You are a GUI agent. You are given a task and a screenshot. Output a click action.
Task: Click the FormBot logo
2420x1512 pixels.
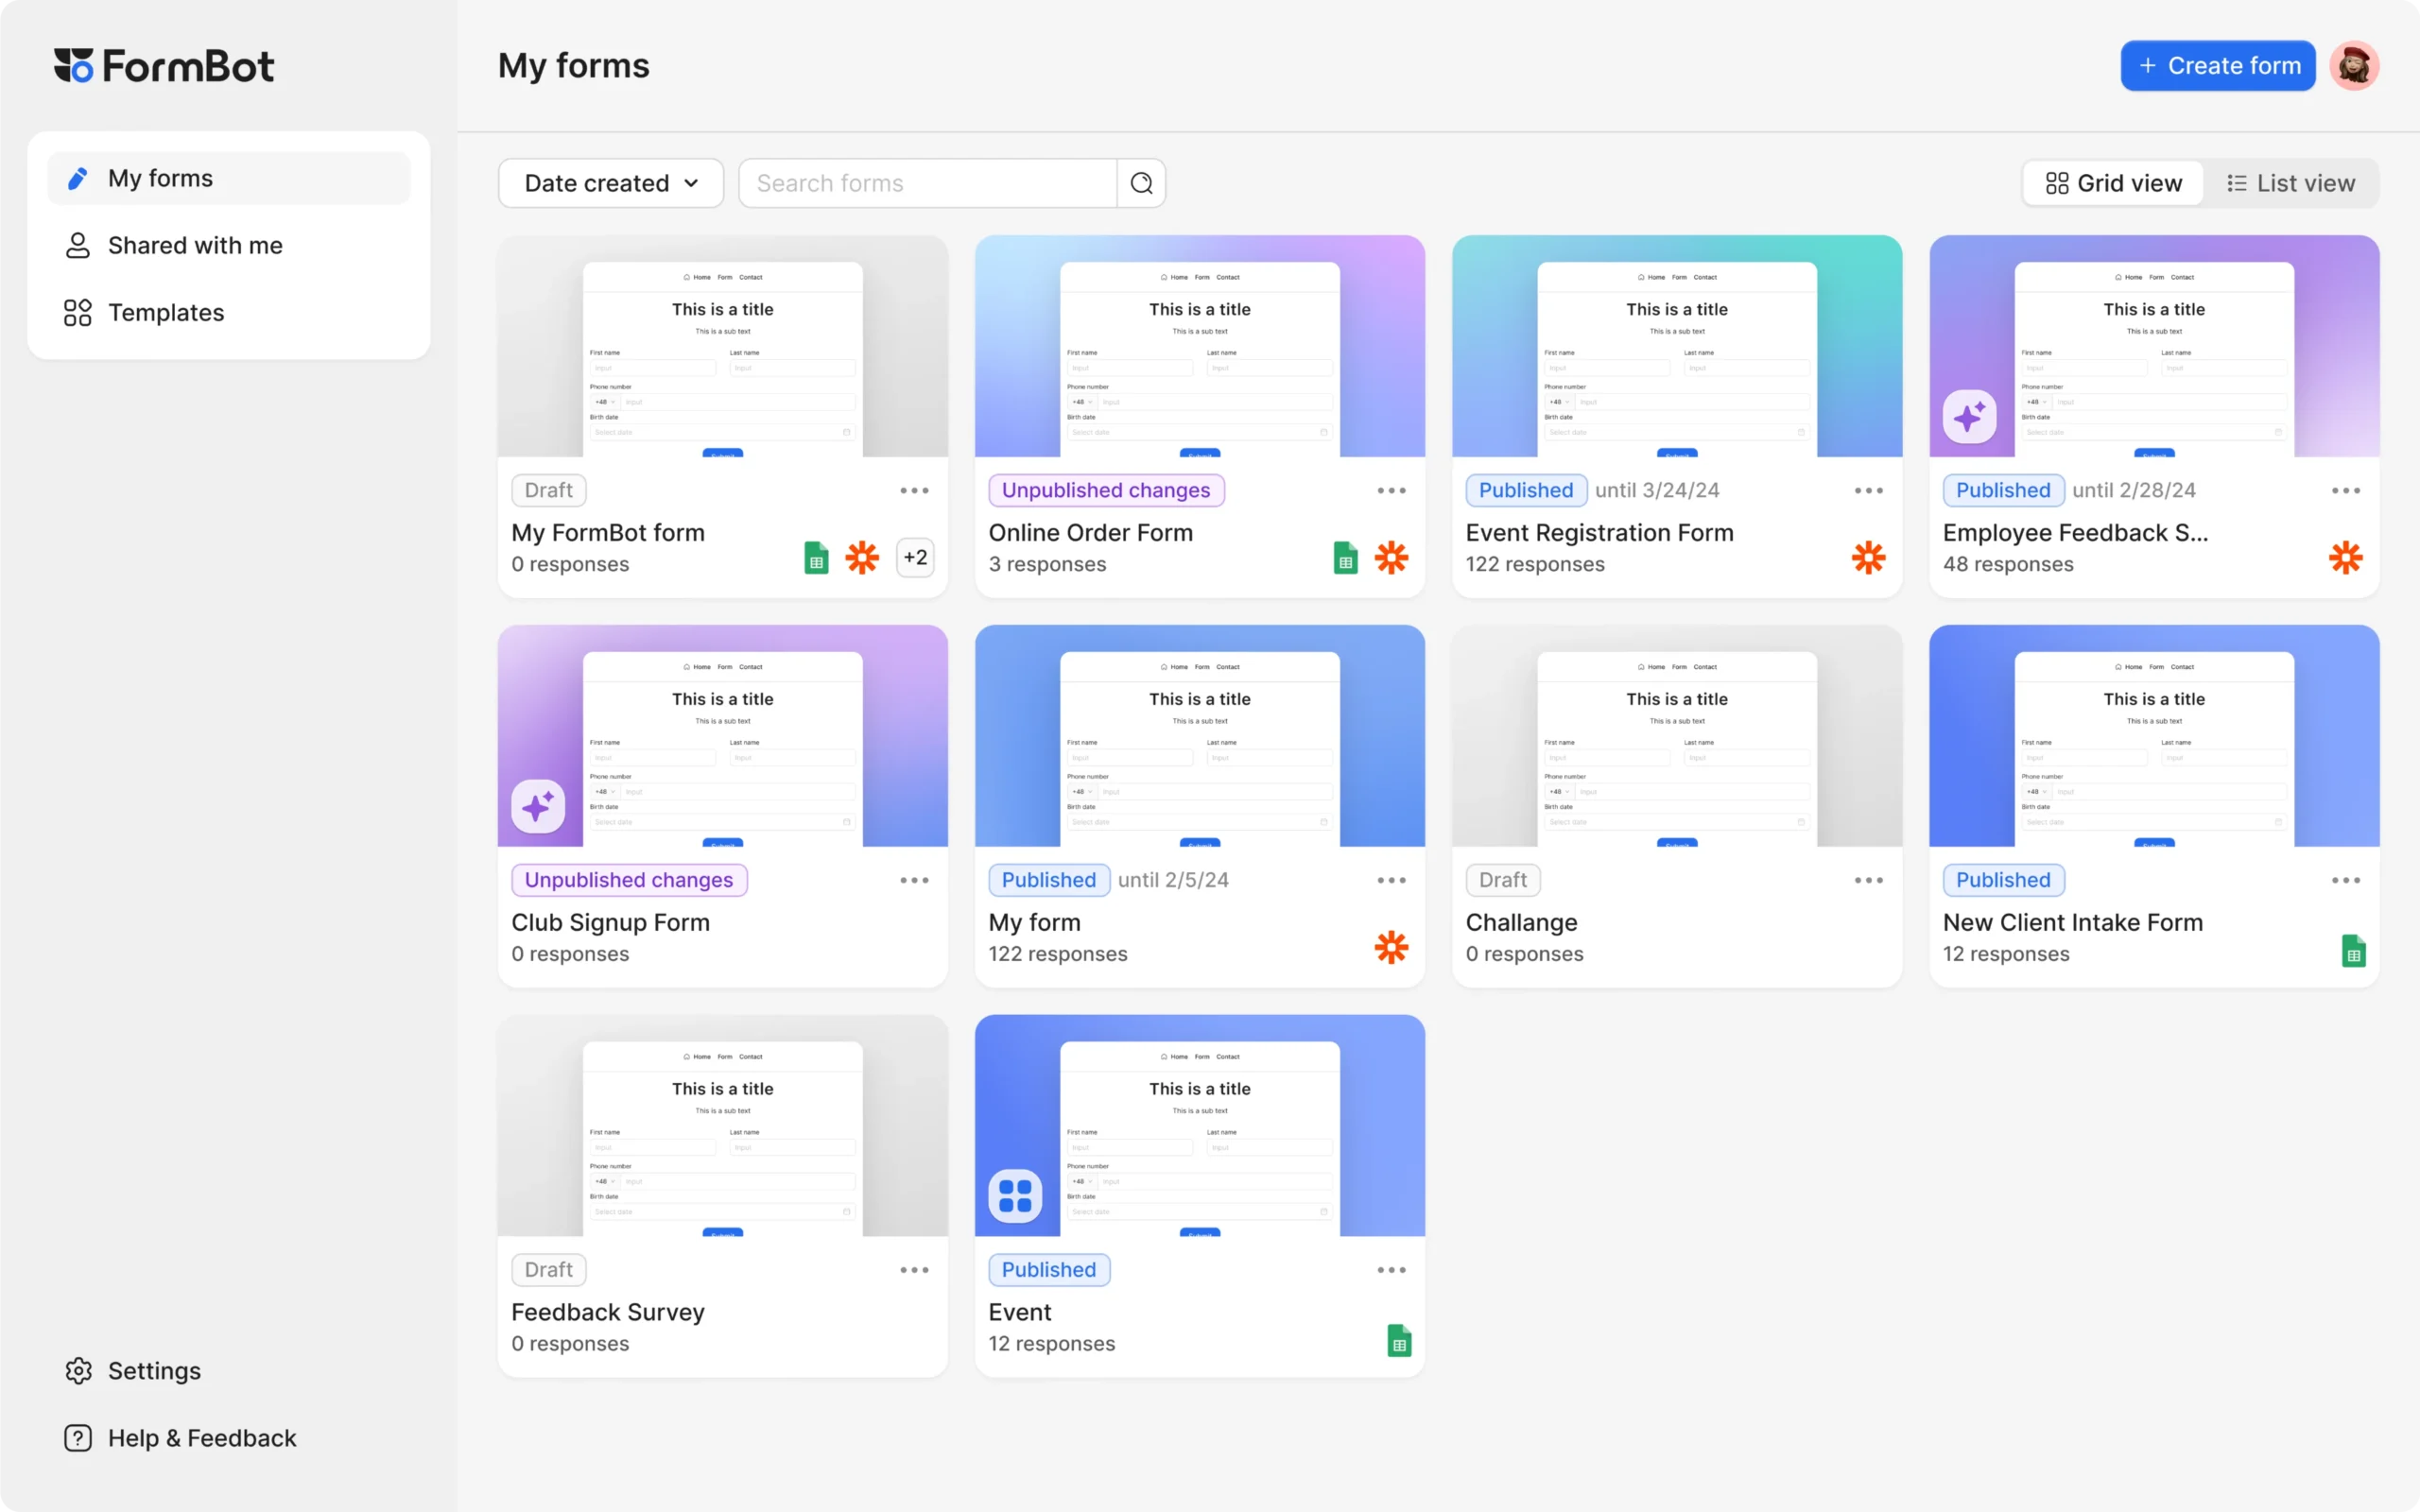point(164,66)
